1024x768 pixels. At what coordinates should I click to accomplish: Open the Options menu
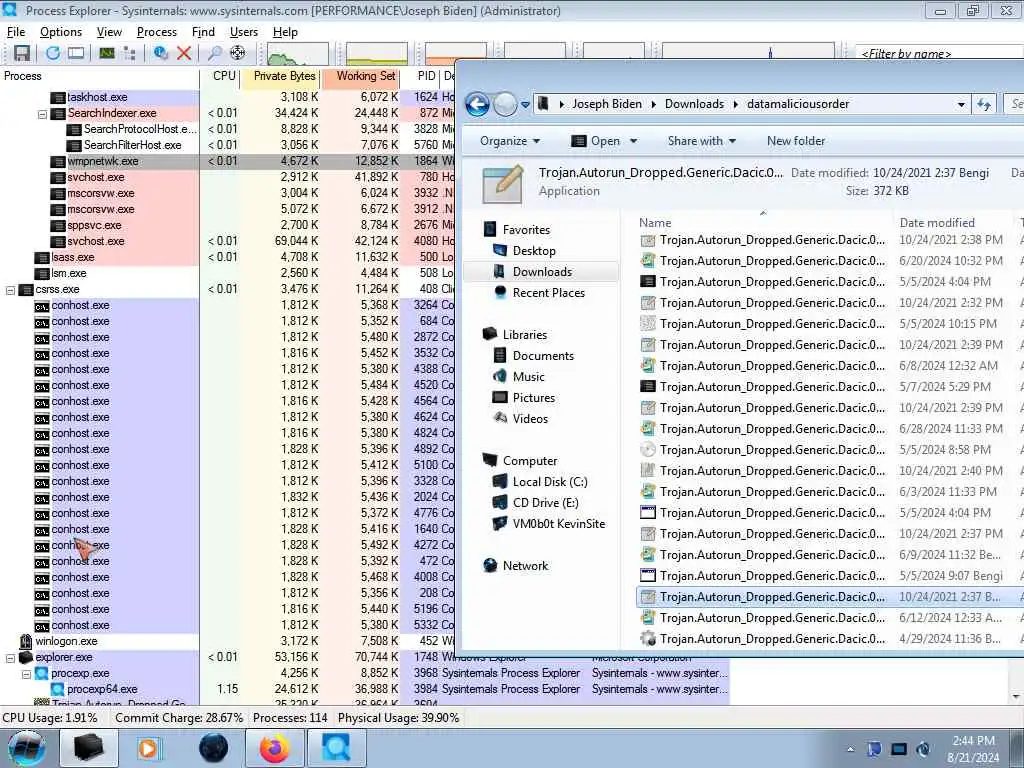point(61,32)
